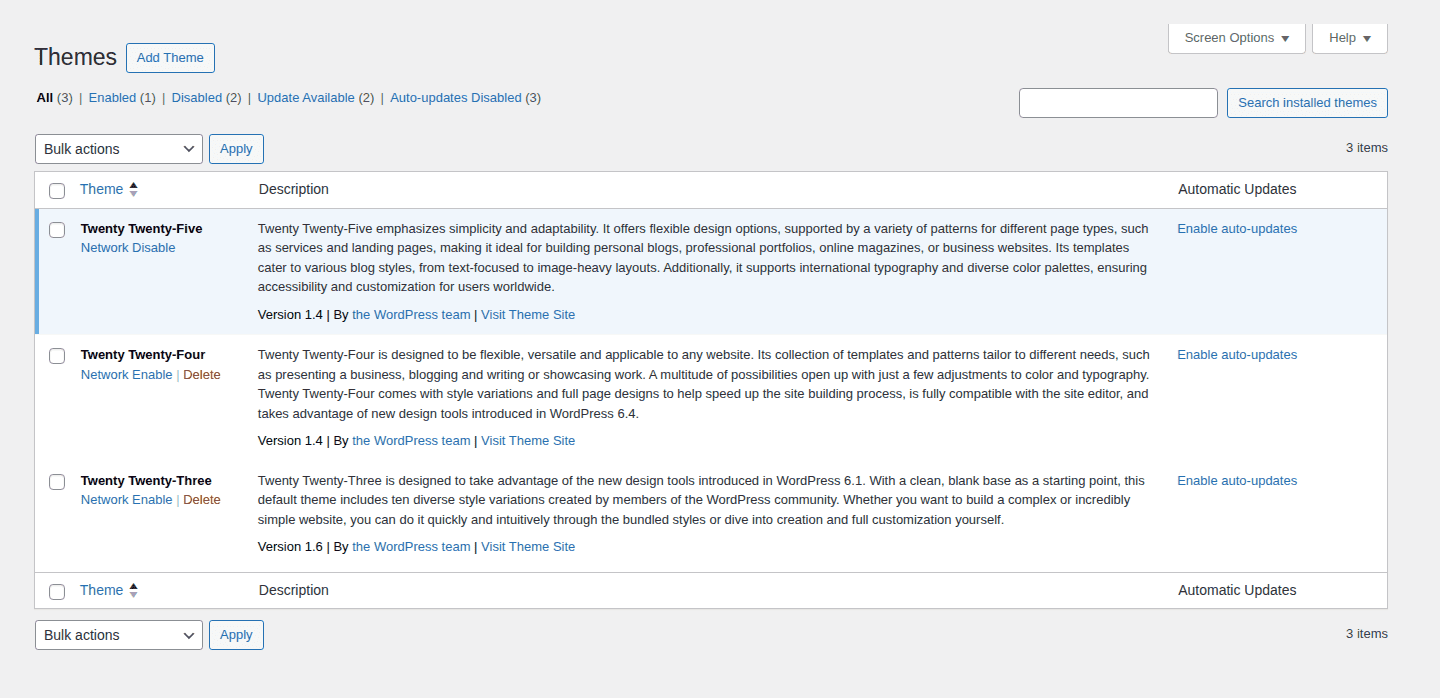The image size is (1440, 698).
Task: Click the sort arrows icon in footer
Action: (134, 590)
